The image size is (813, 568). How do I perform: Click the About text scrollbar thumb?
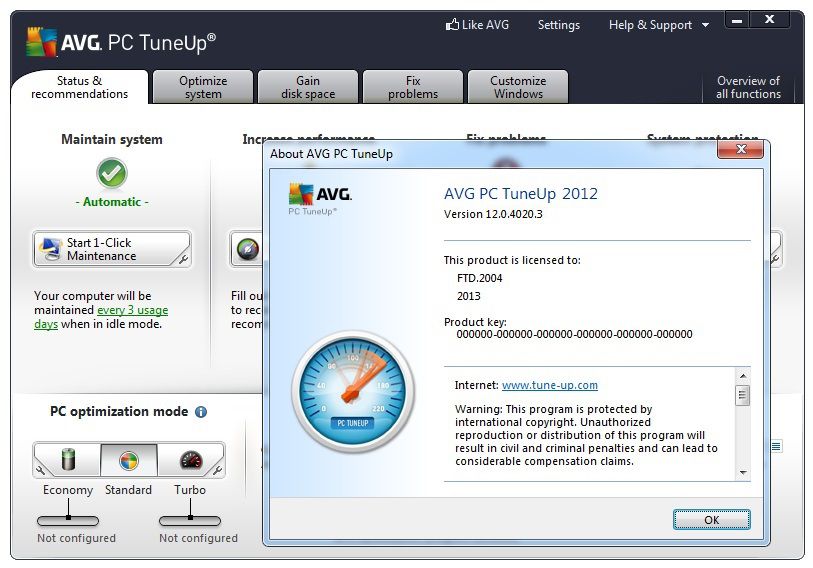(742, 396)
